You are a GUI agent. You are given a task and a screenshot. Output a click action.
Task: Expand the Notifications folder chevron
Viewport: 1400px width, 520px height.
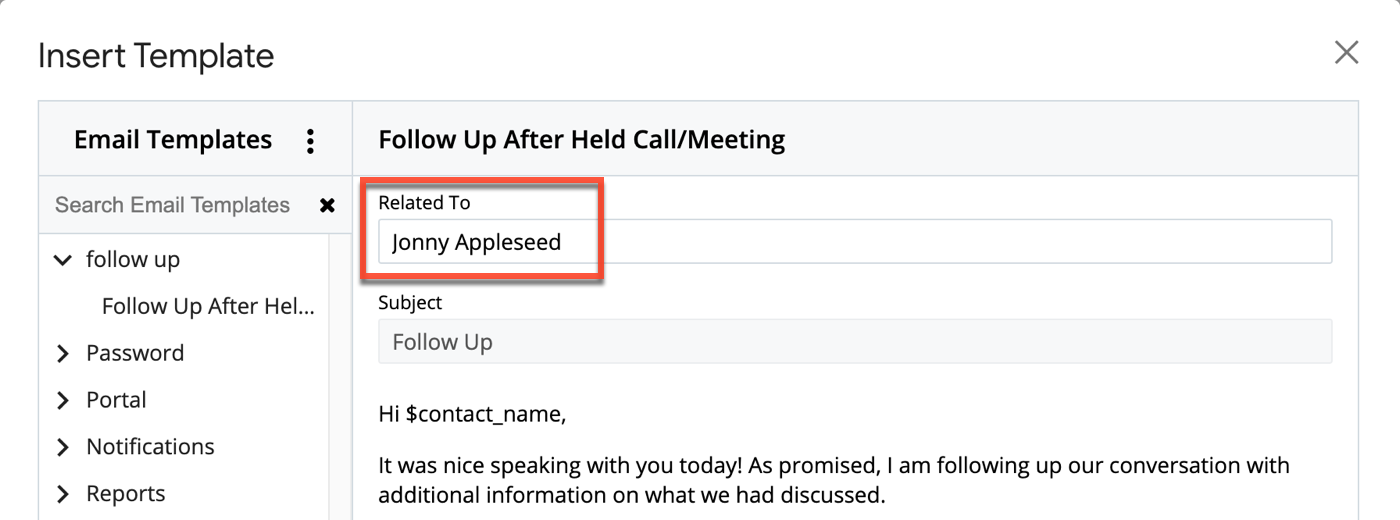click(63, 447)
